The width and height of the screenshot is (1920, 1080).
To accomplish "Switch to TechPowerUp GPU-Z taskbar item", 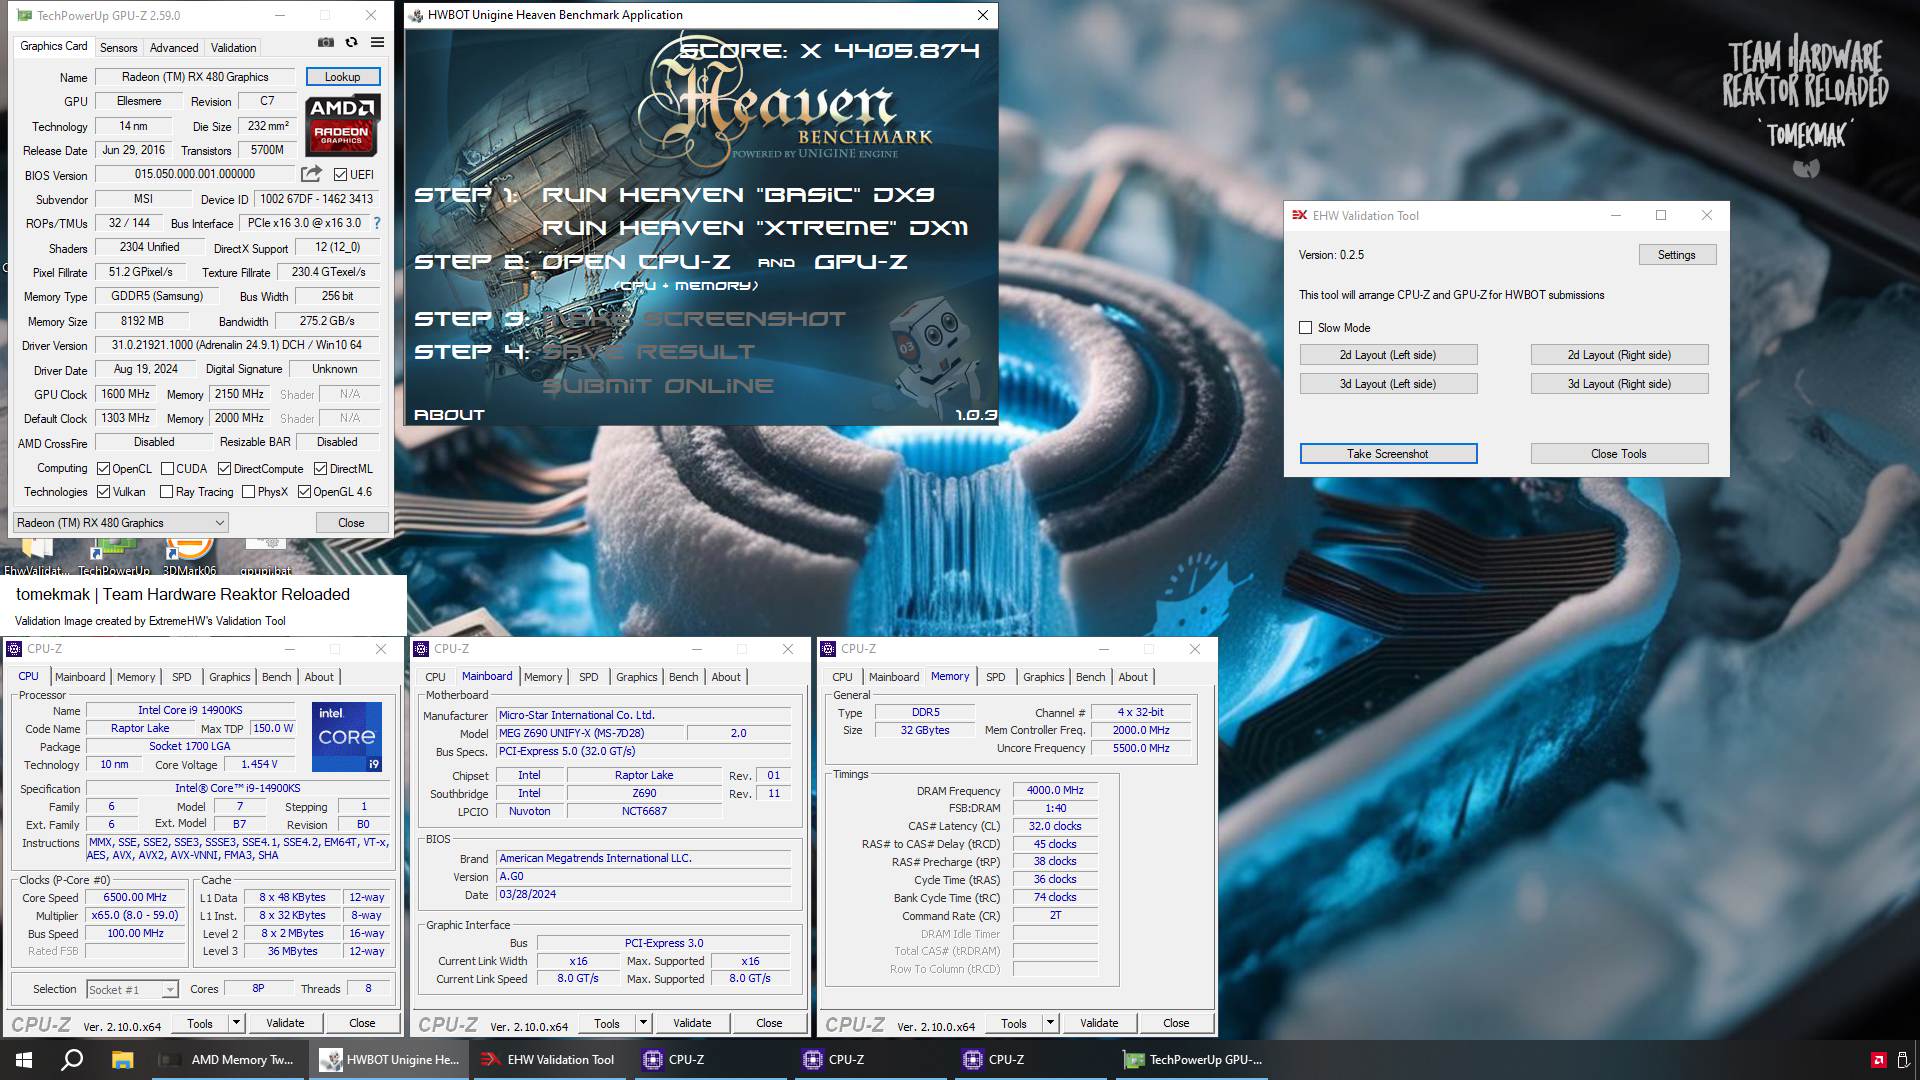I will coord(1190,1060).
